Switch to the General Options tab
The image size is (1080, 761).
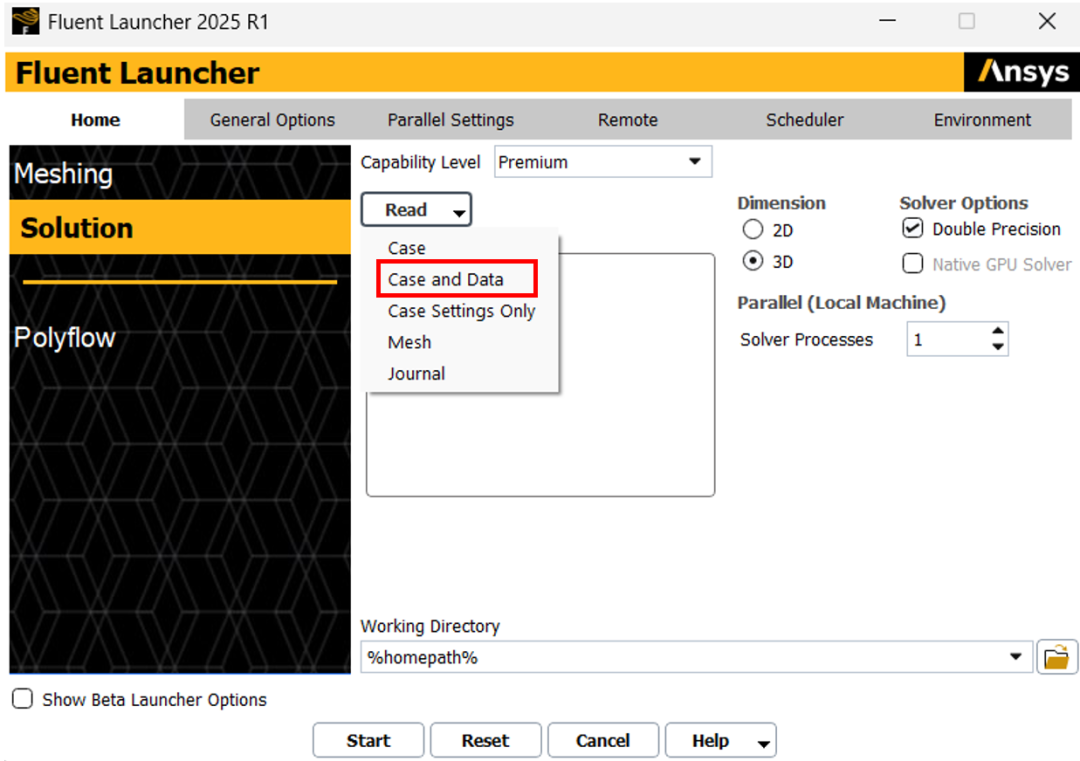tap(273, 120)
